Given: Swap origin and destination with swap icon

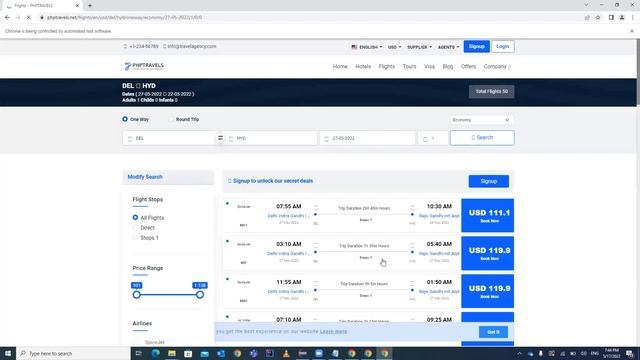Looking at the screenshot, I should point(220,138).
